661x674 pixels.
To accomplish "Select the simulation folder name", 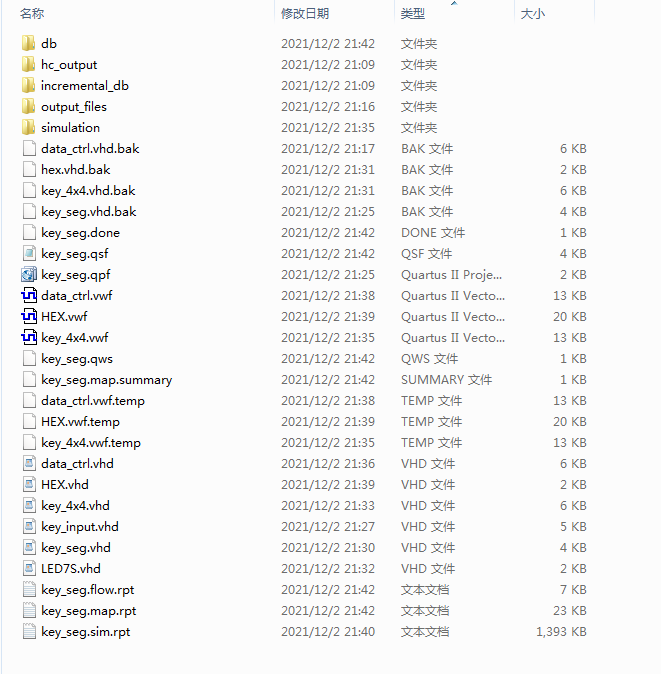I will click(70, 128).
